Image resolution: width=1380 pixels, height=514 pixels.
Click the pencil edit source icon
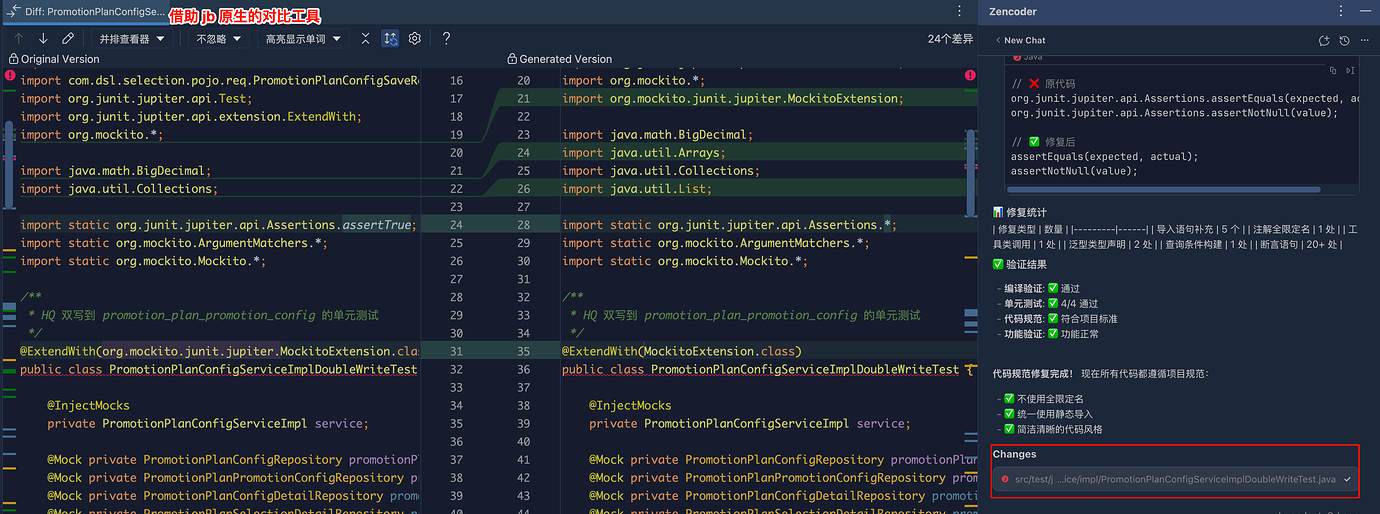[x=68, y=39]
